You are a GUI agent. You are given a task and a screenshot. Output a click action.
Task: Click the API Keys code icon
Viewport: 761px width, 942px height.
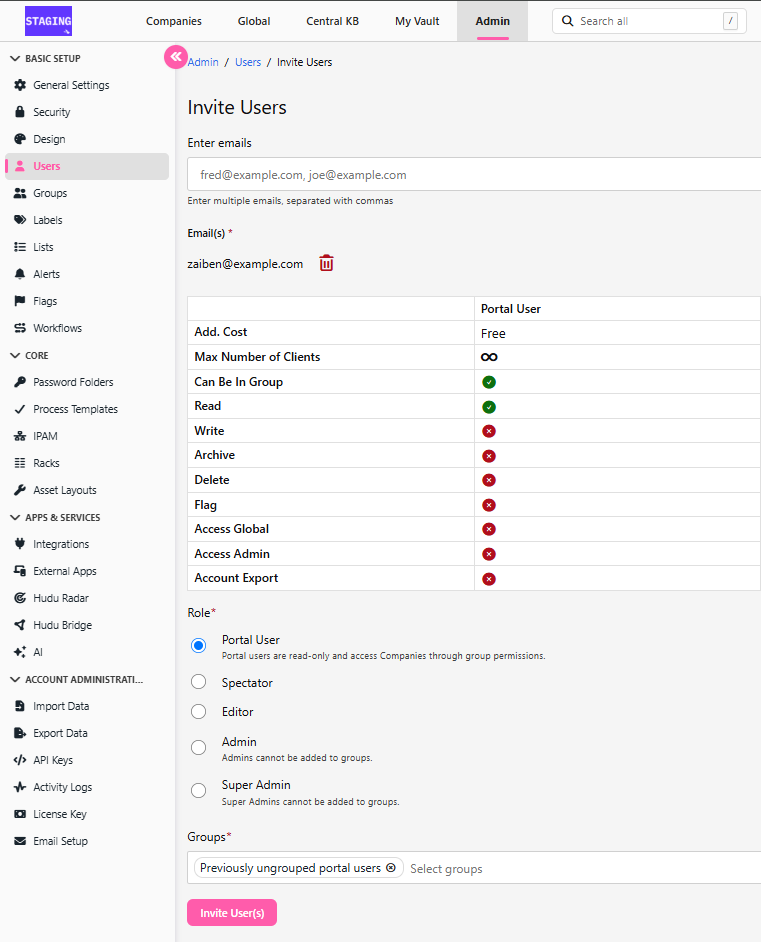coord(20,761)
